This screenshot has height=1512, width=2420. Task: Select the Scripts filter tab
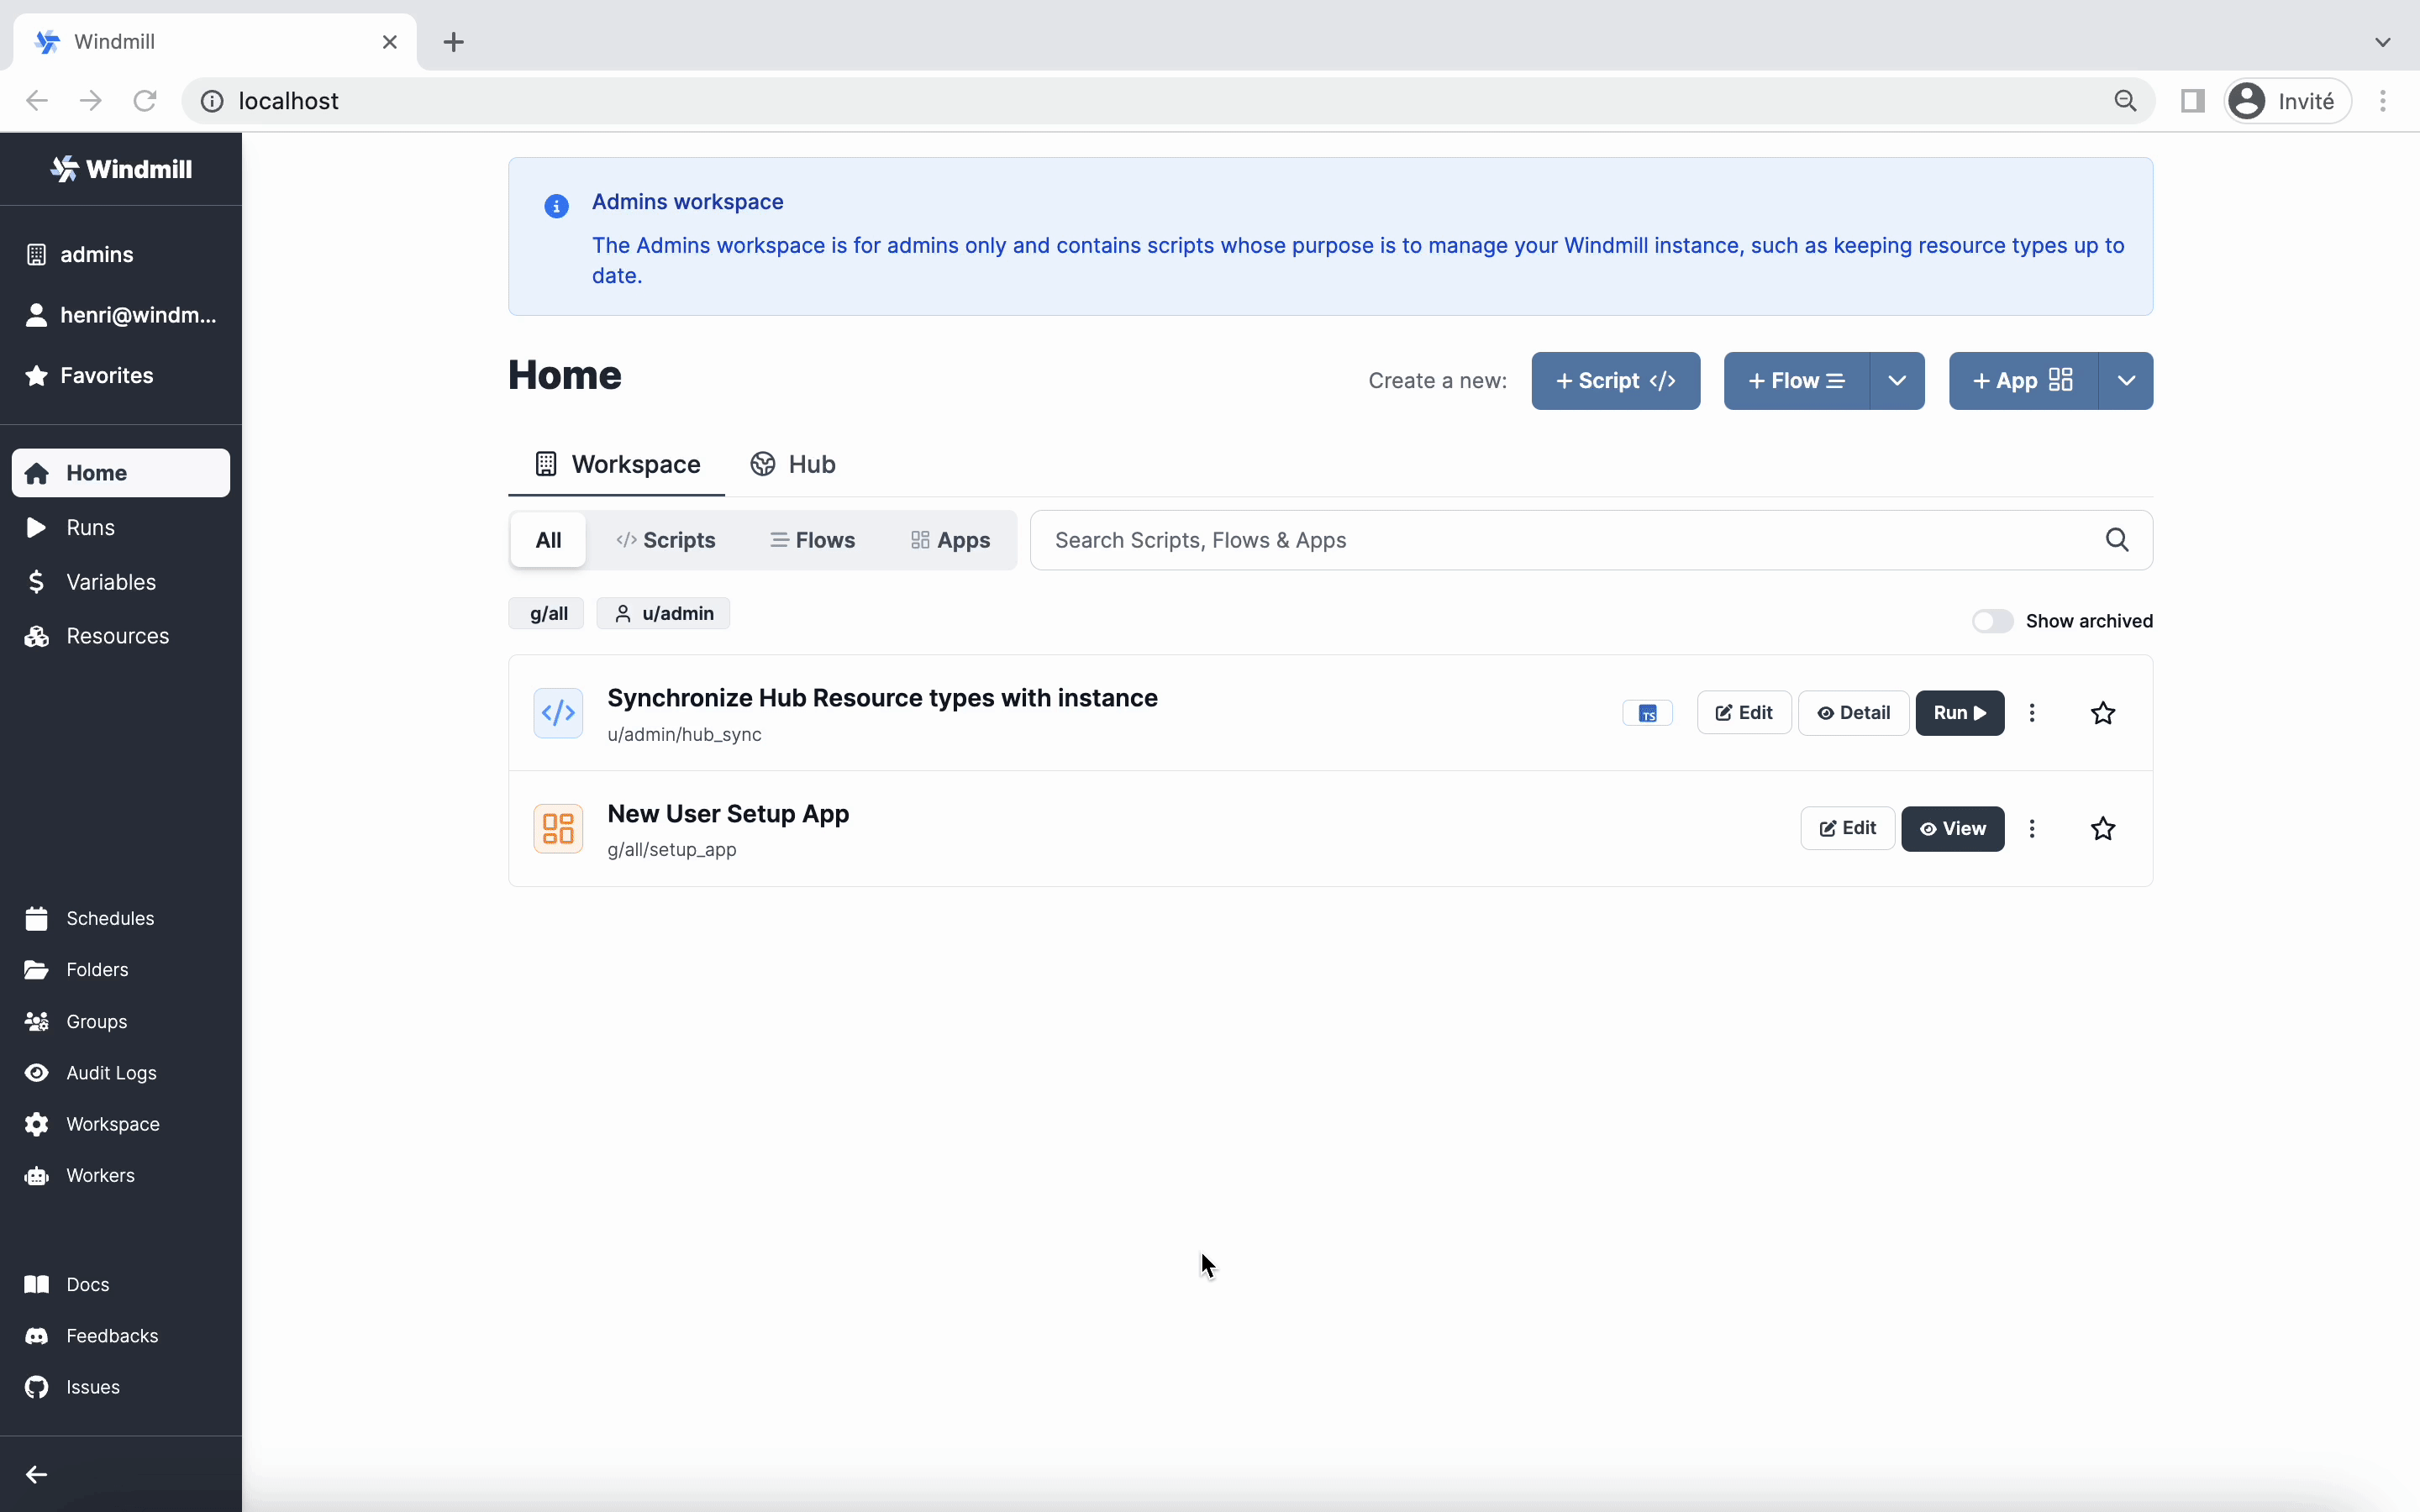click(665, 538)
